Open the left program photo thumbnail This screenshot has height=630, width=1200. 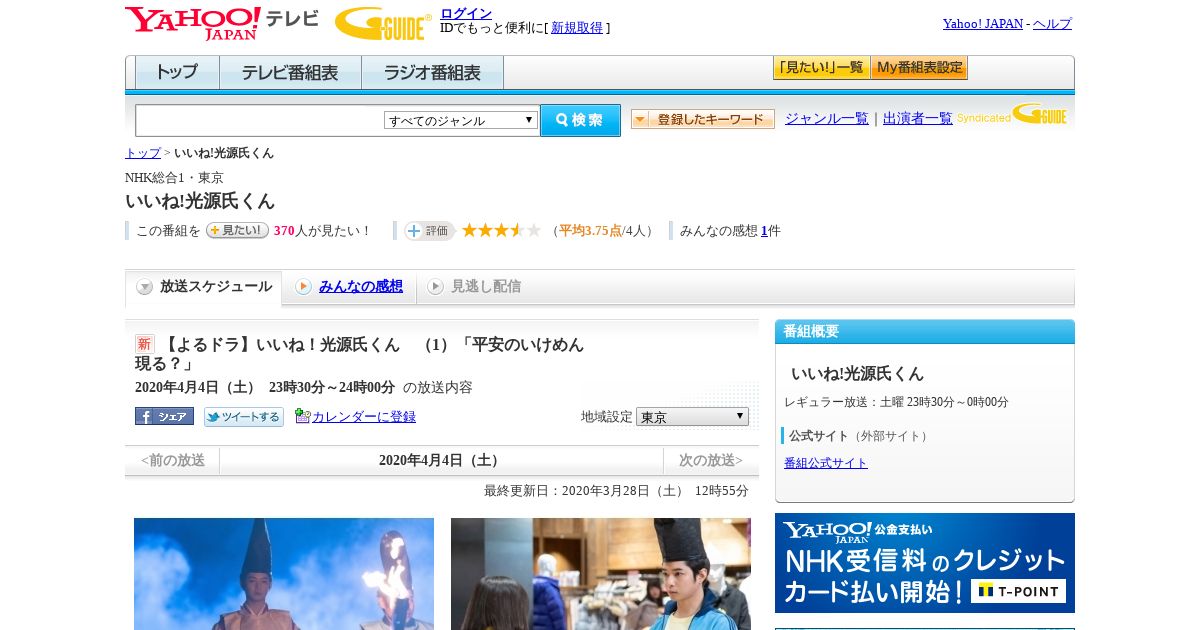284,574
